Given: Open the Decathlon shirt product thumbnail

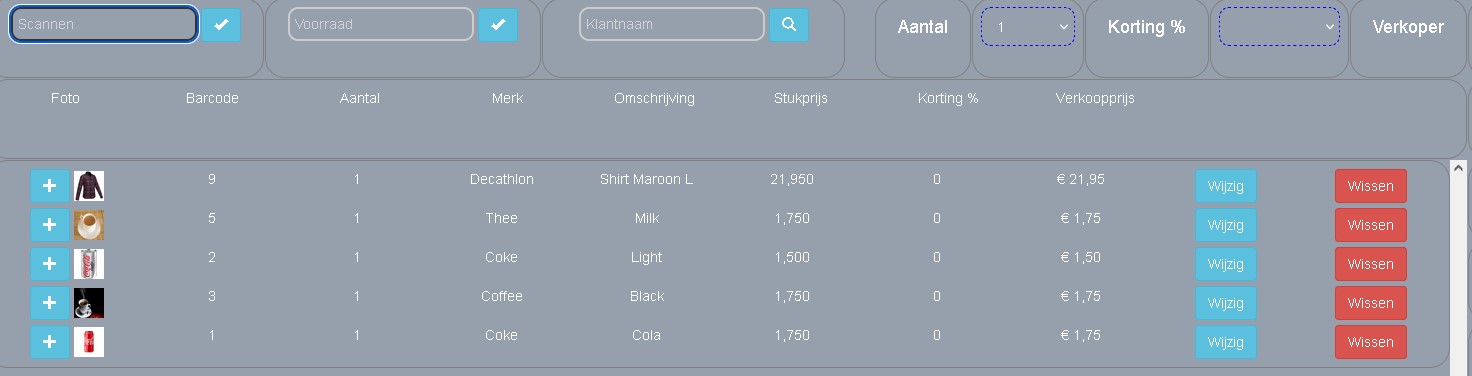Looking at the screenshot, I should pyautogui.click(x=89, y=186).
